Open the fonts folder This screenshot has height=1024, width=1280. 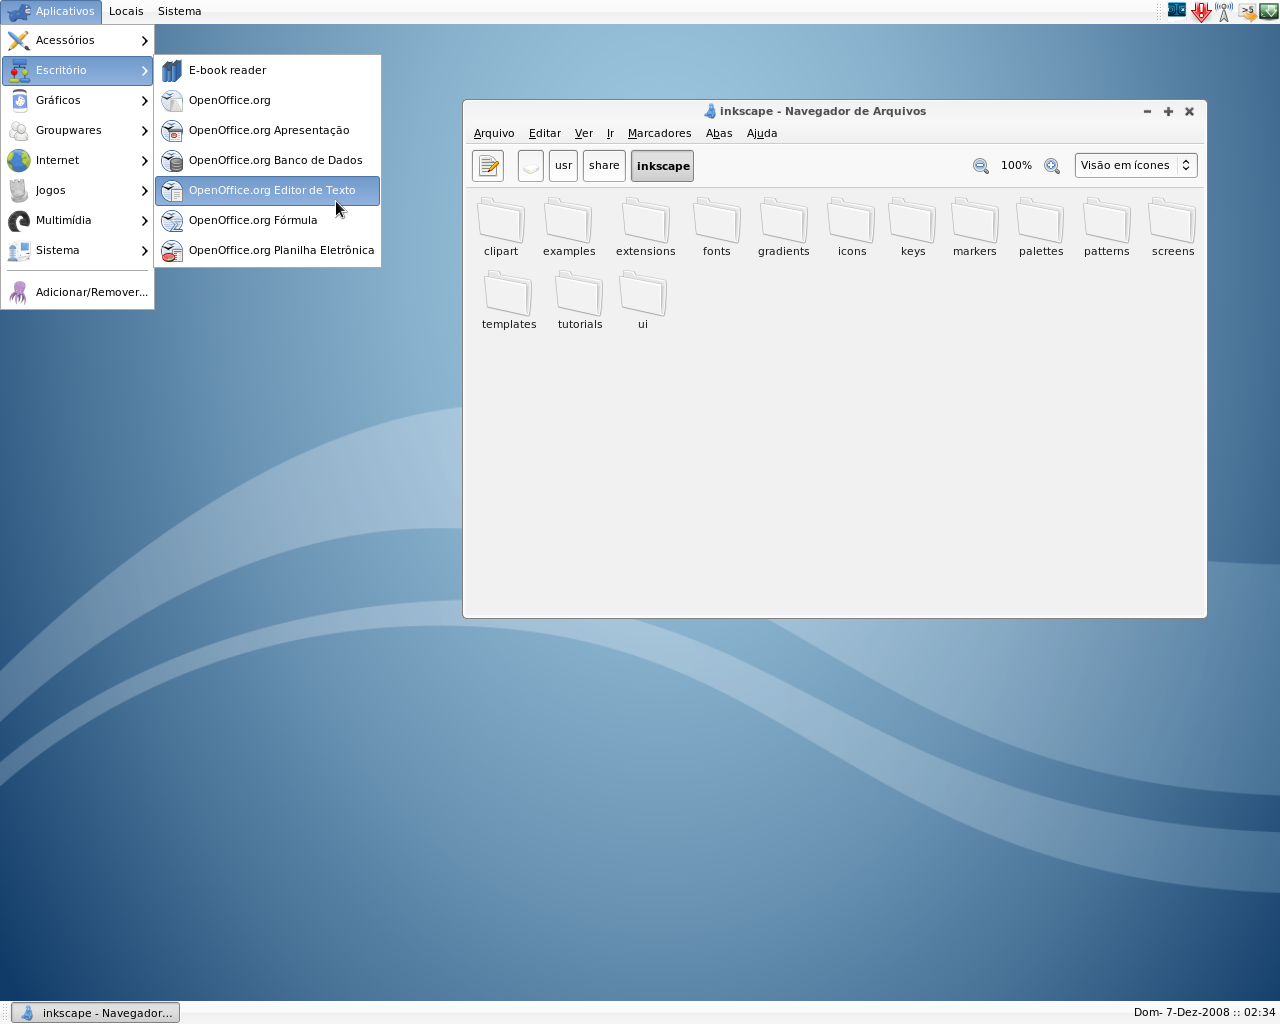(x=717, y=227)
